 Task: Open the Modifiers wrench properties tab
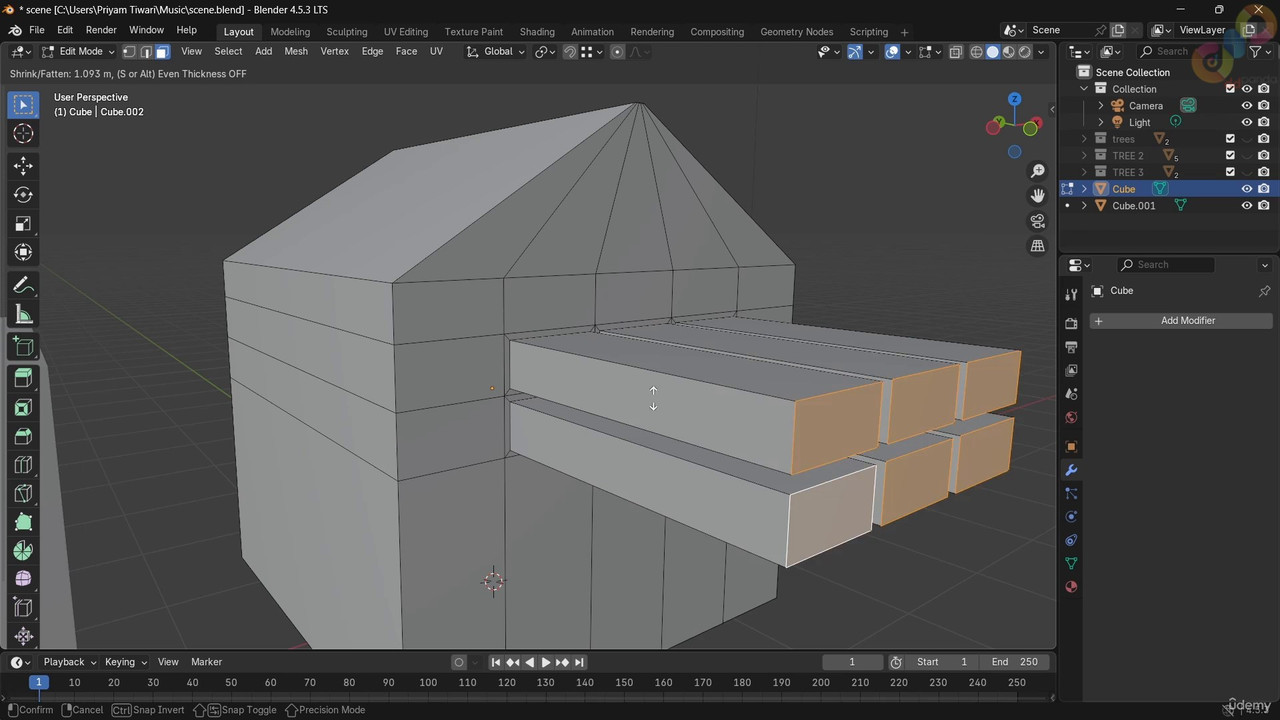(1071, 470)
